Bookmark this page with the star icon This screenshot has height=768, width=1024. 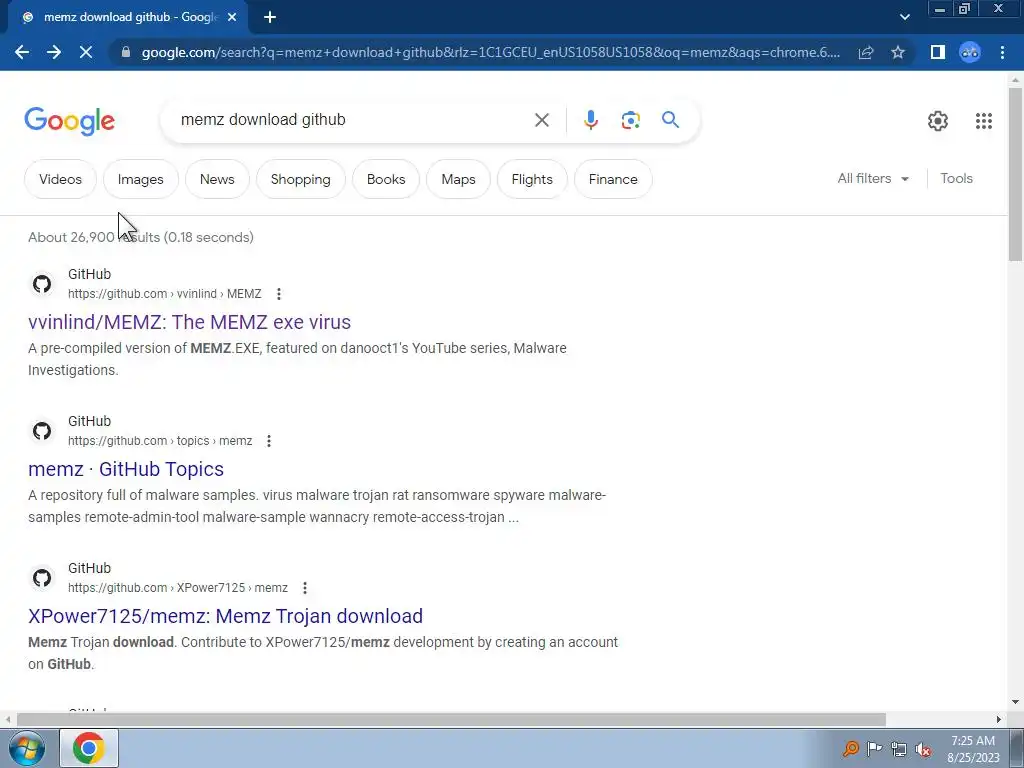click(x=898, y=52)
